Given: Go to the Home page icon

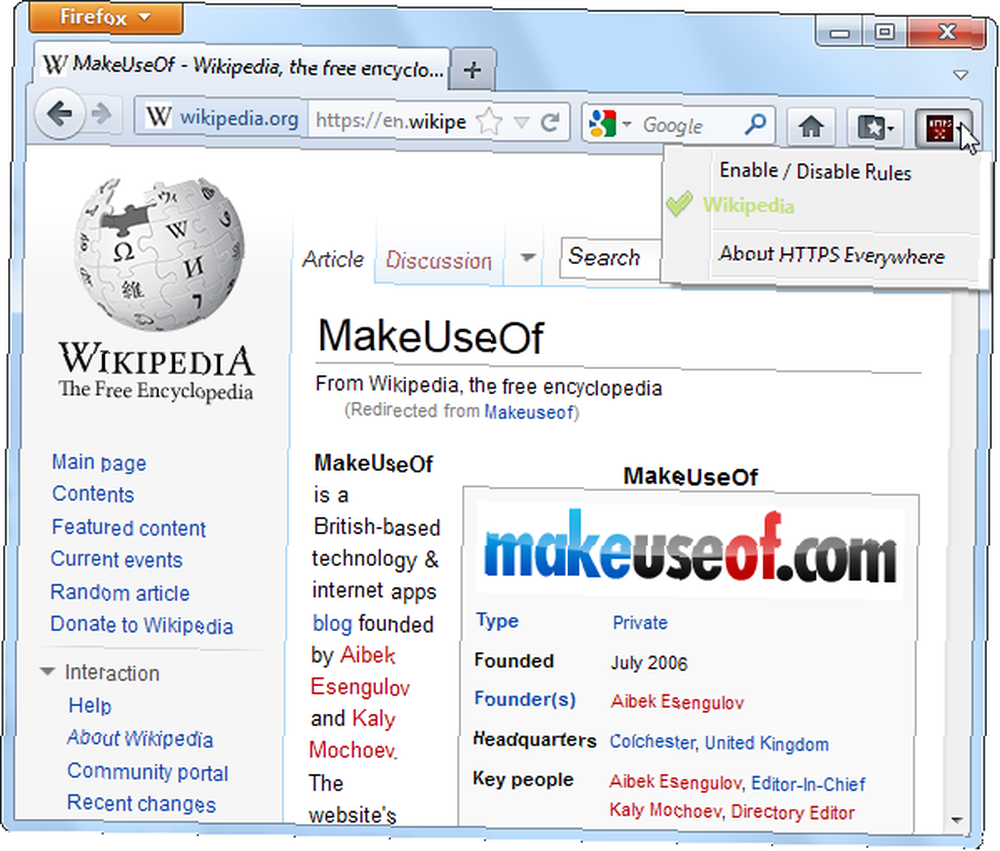Looking at the screenshot, I should coord(811,126).
